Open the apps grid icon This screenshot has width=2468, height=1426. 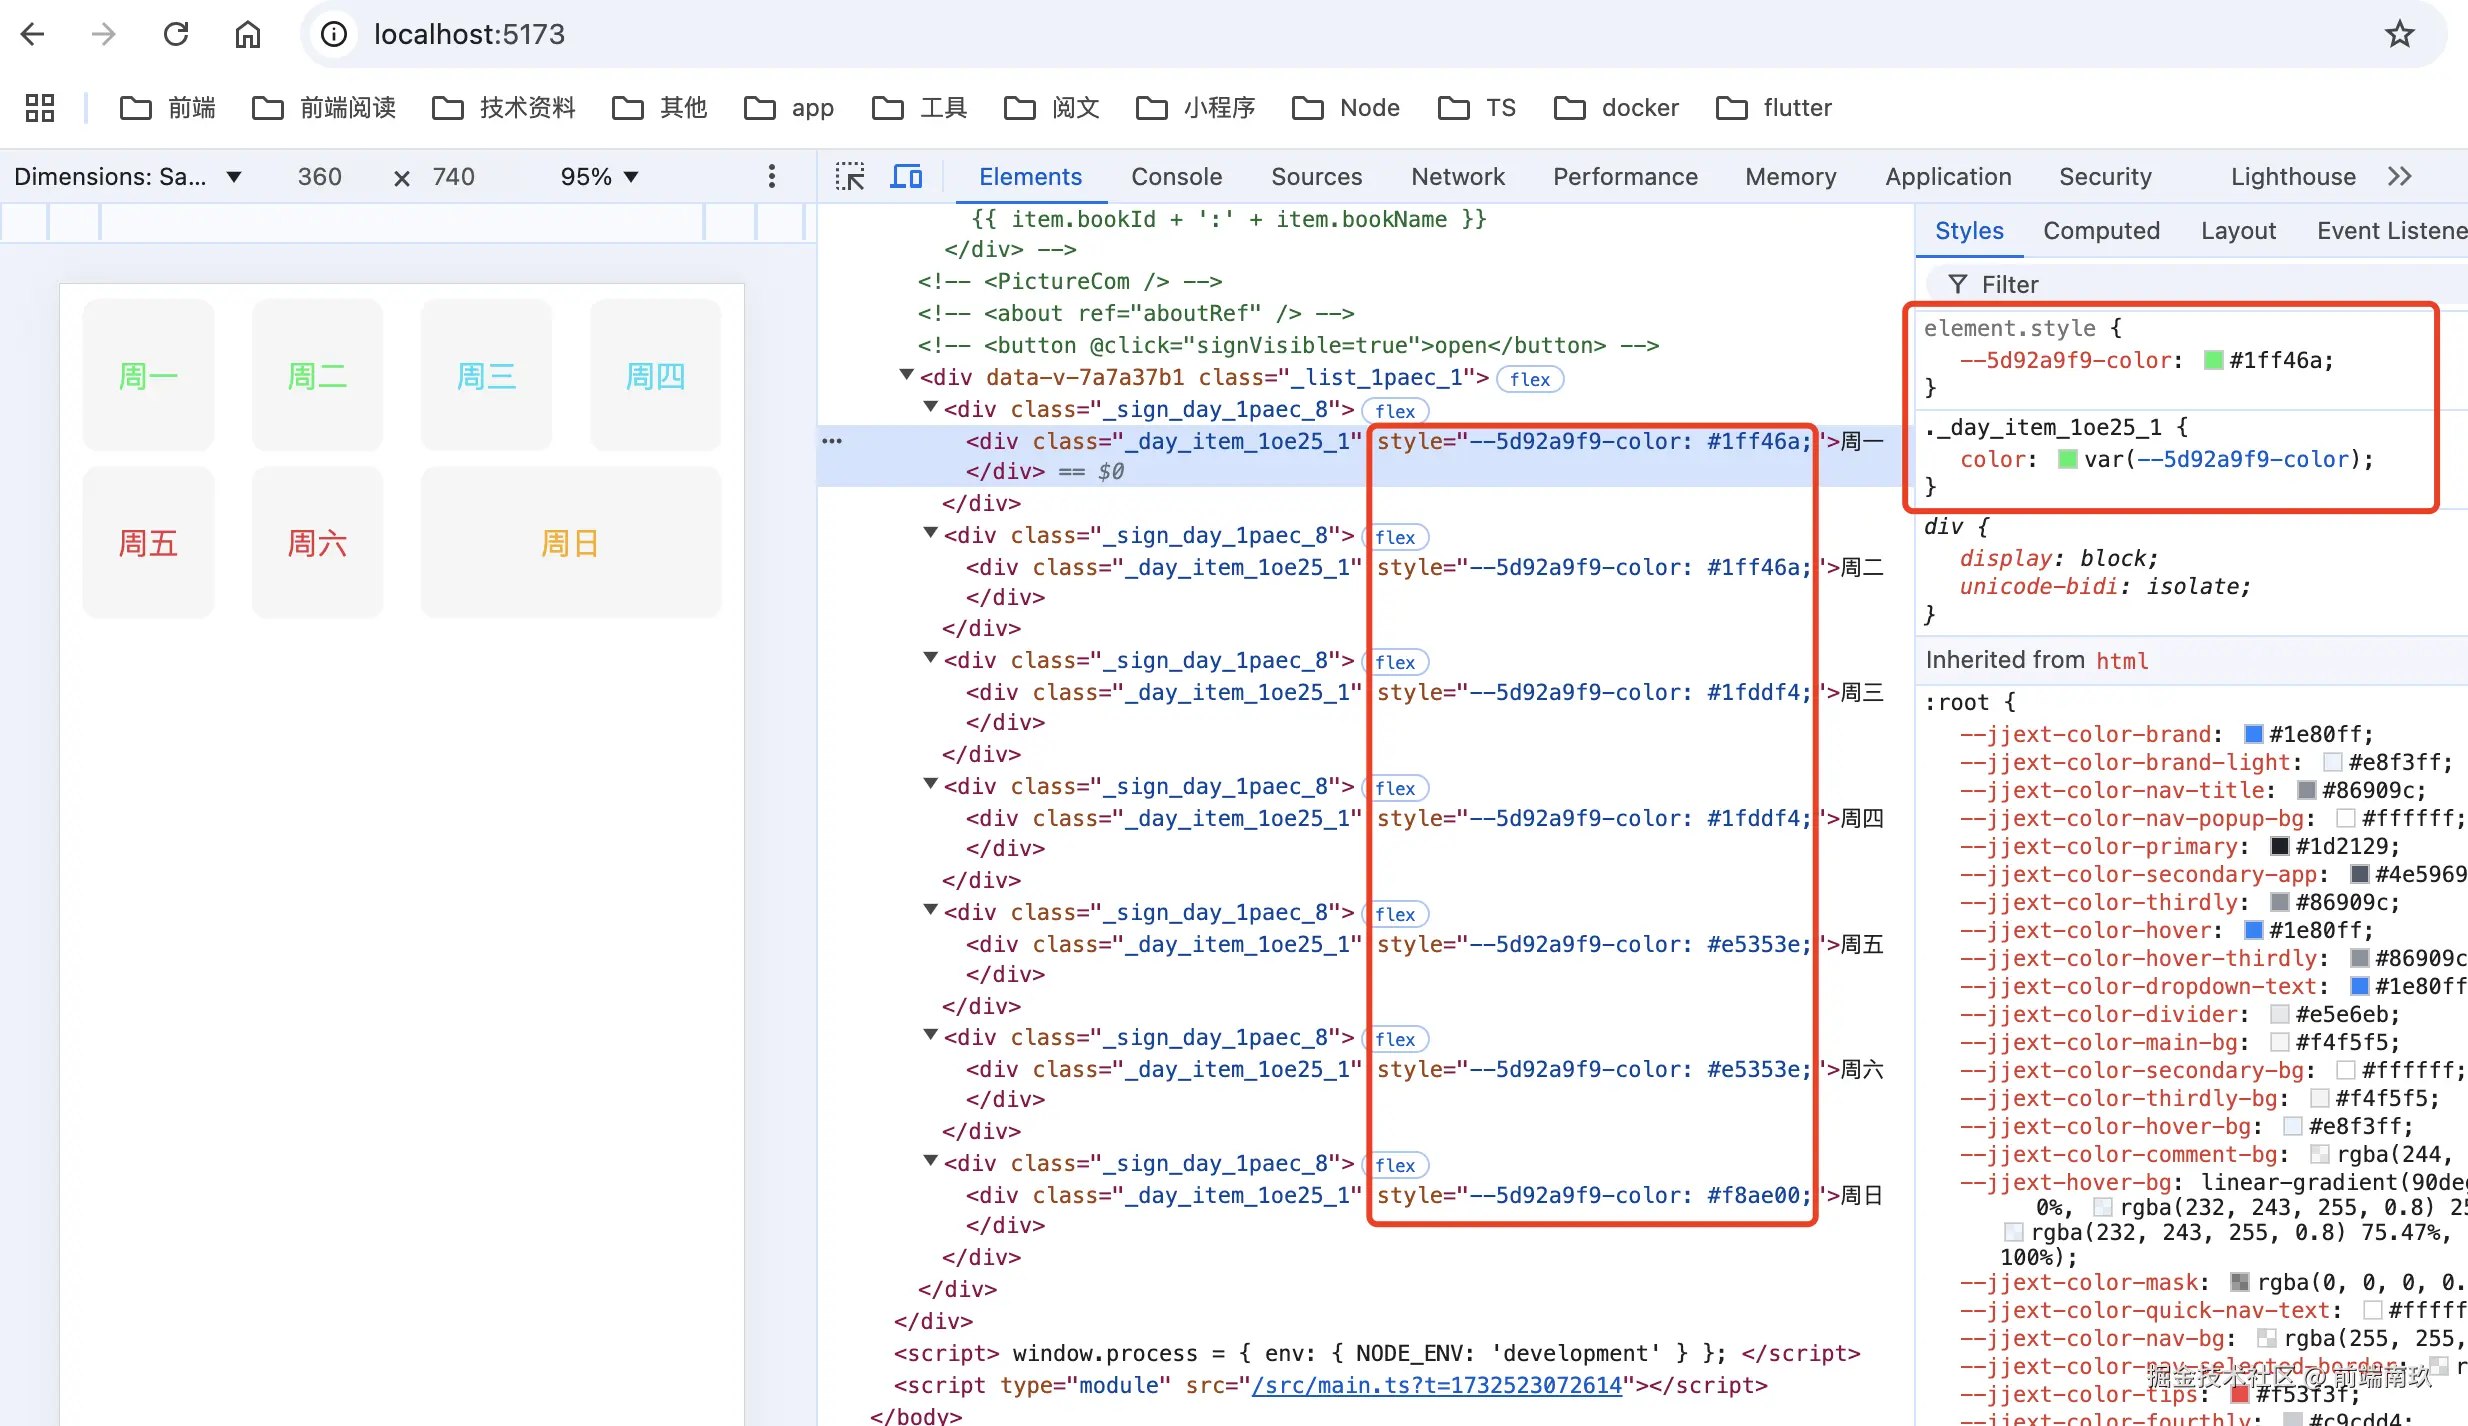pyautogui.click(x=40, y=108)
